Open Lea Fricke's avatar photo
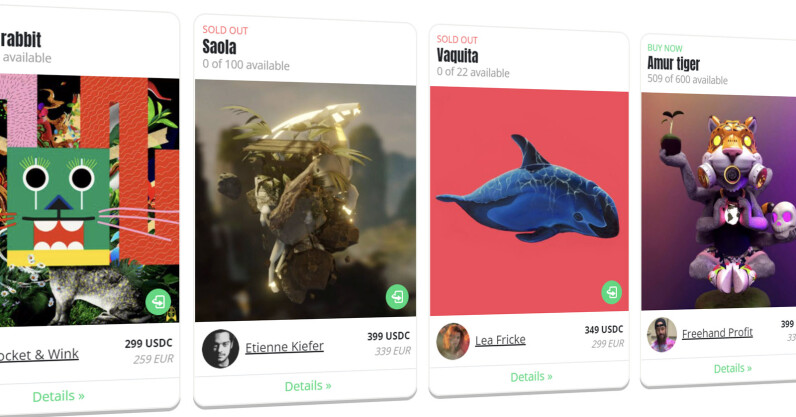796x417 pixels. click(x=453, y=341)
